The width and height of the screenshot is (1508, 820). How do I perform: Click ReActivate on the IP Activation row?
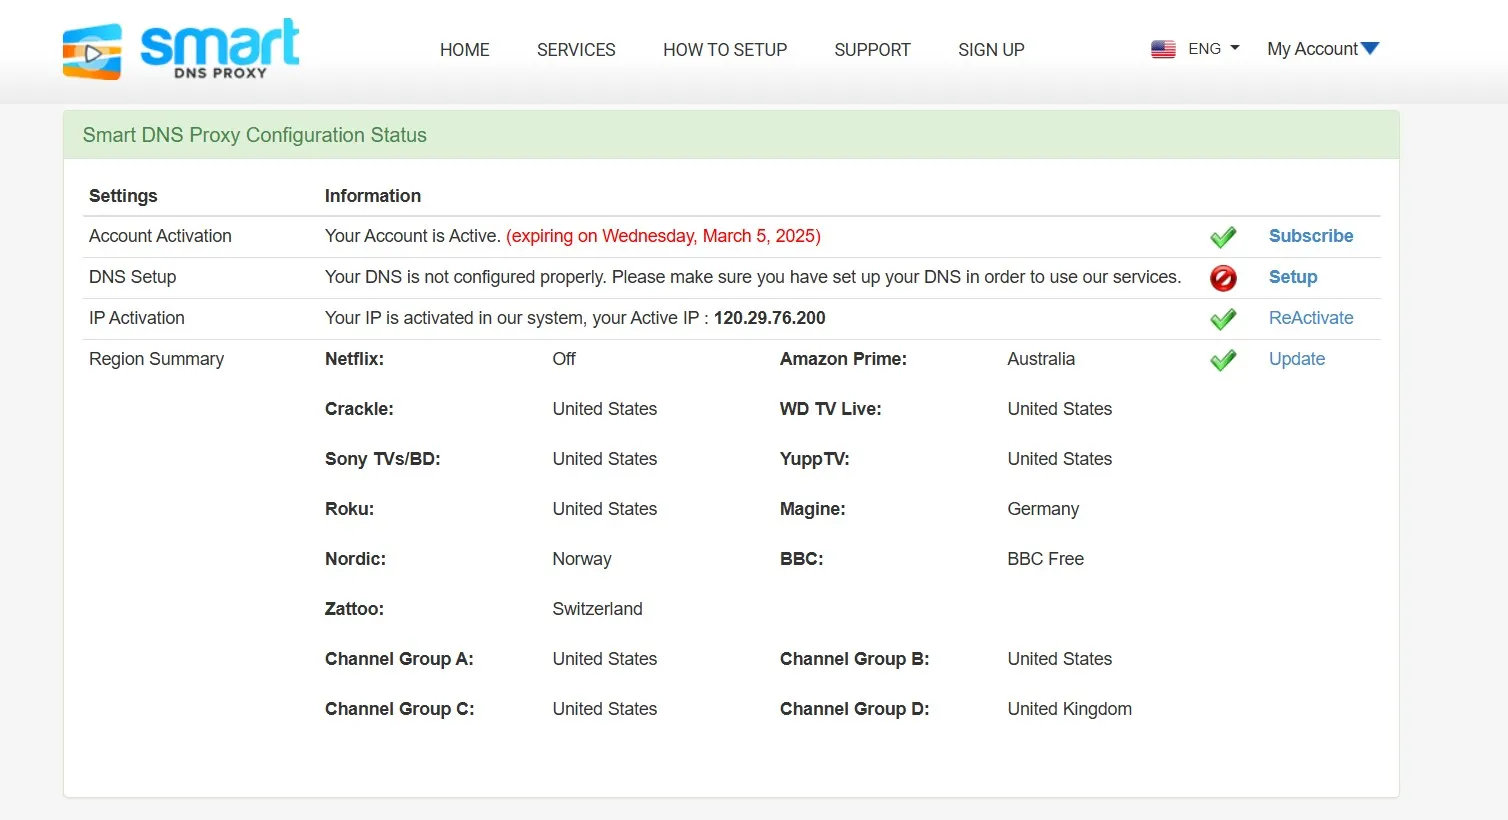(1310, 318)
